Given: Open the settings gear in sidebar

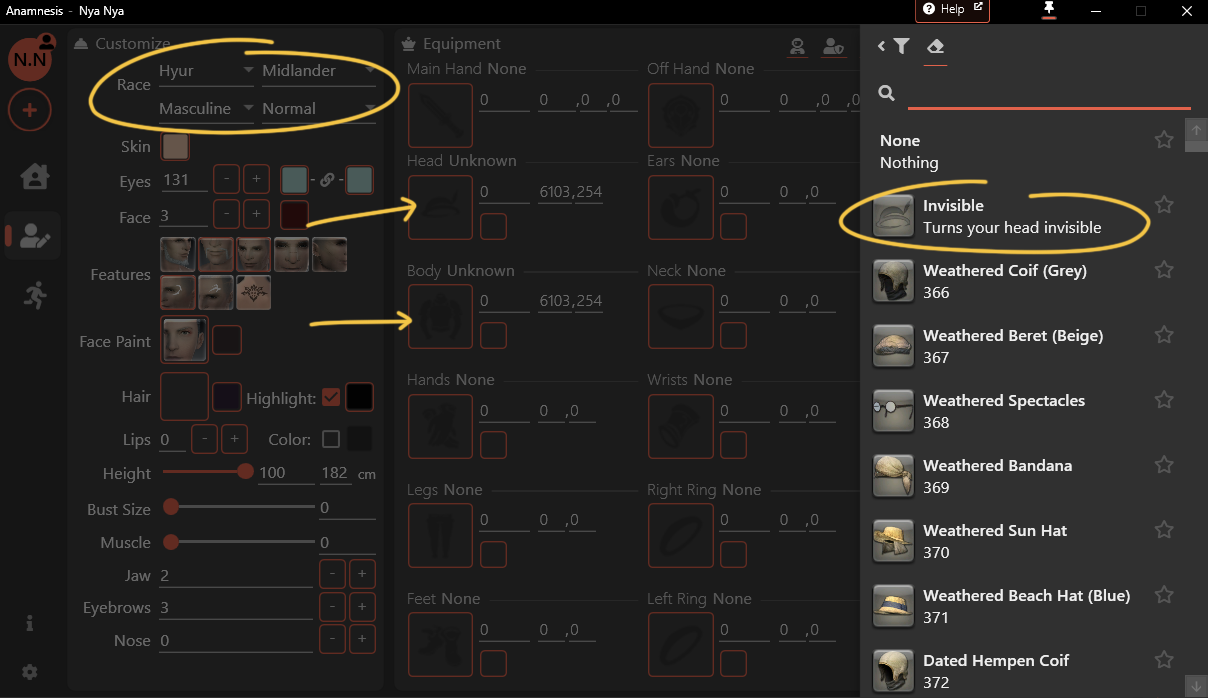Looking at the screenshot, I should click(30, 672).
